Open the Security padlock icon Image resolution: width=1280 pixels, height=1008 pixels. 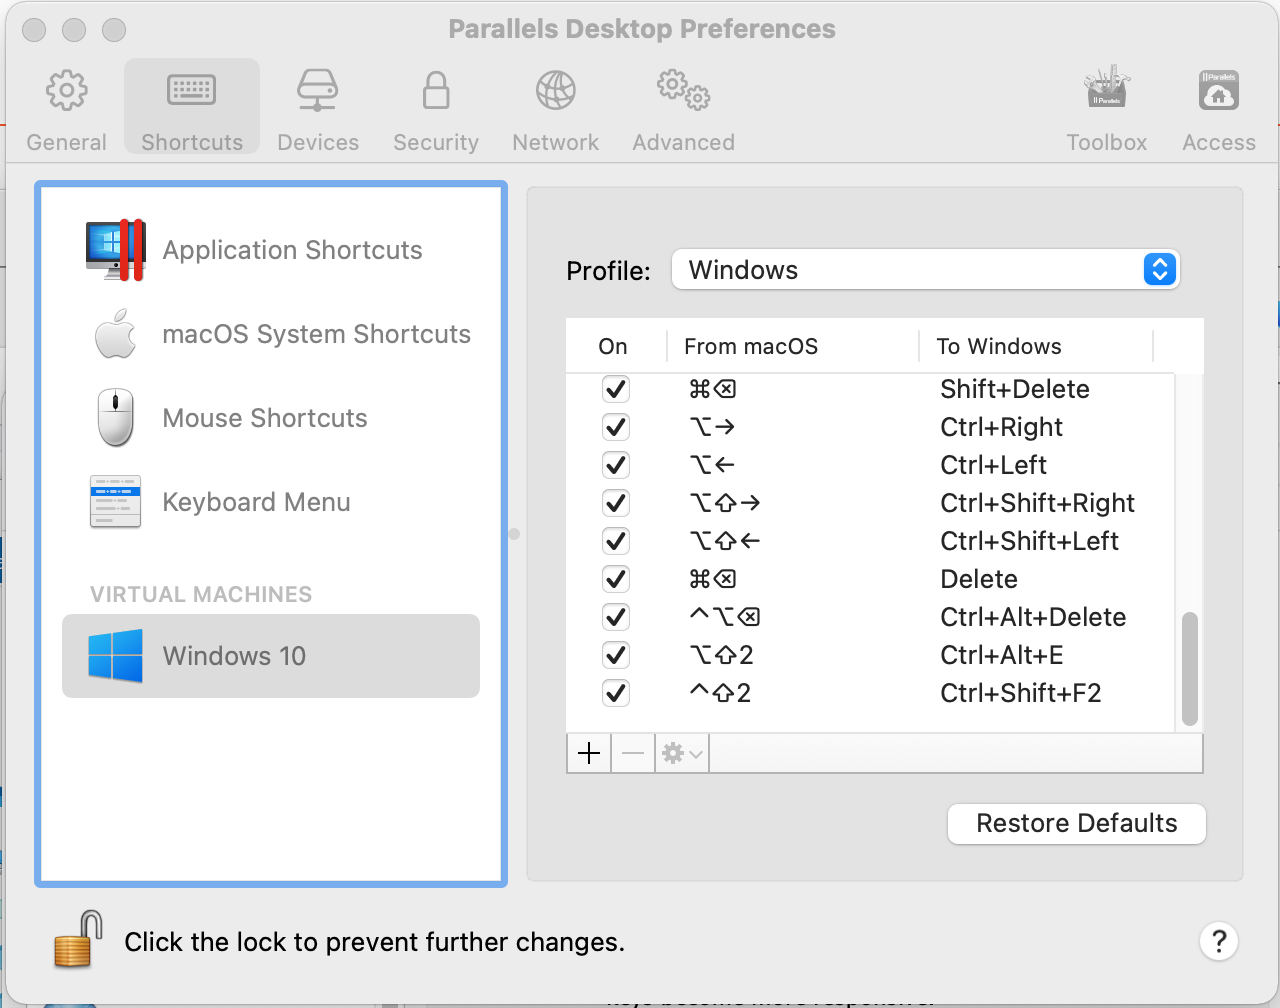(435, 92)
